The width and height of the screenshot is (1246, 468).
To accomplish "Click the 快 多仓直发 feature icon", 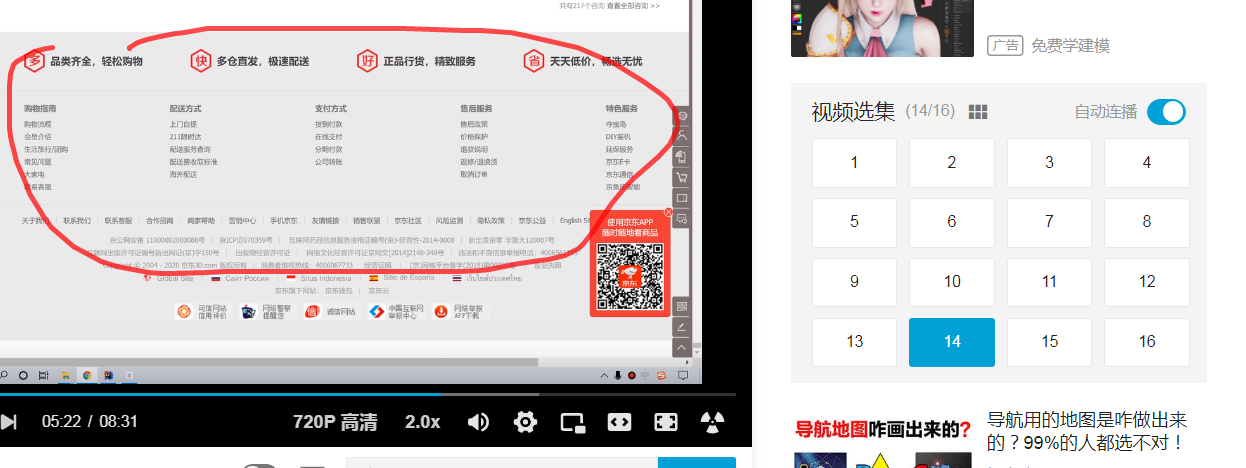I will coord(201,61).
